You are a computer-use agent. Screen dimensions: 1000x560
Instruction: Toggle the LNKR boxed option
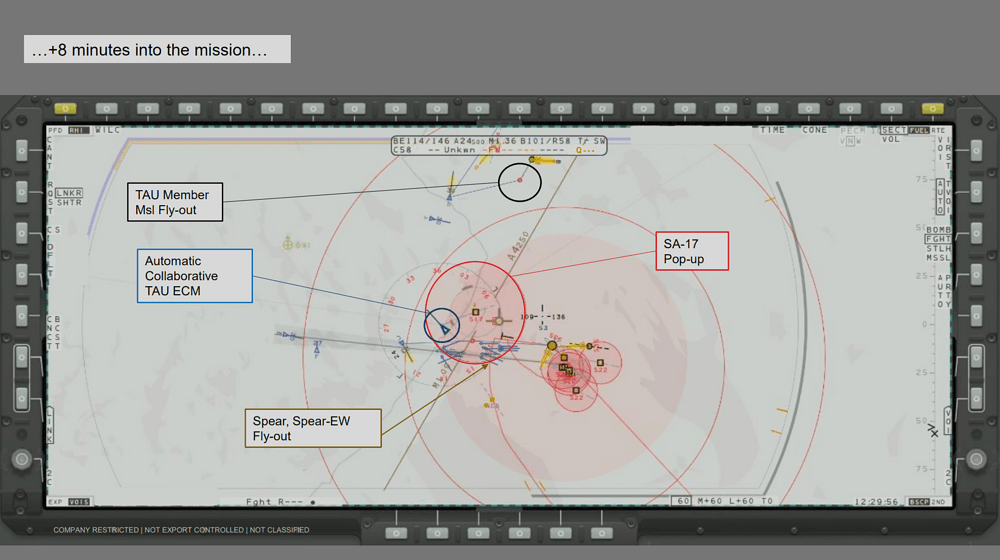[69, 192]
